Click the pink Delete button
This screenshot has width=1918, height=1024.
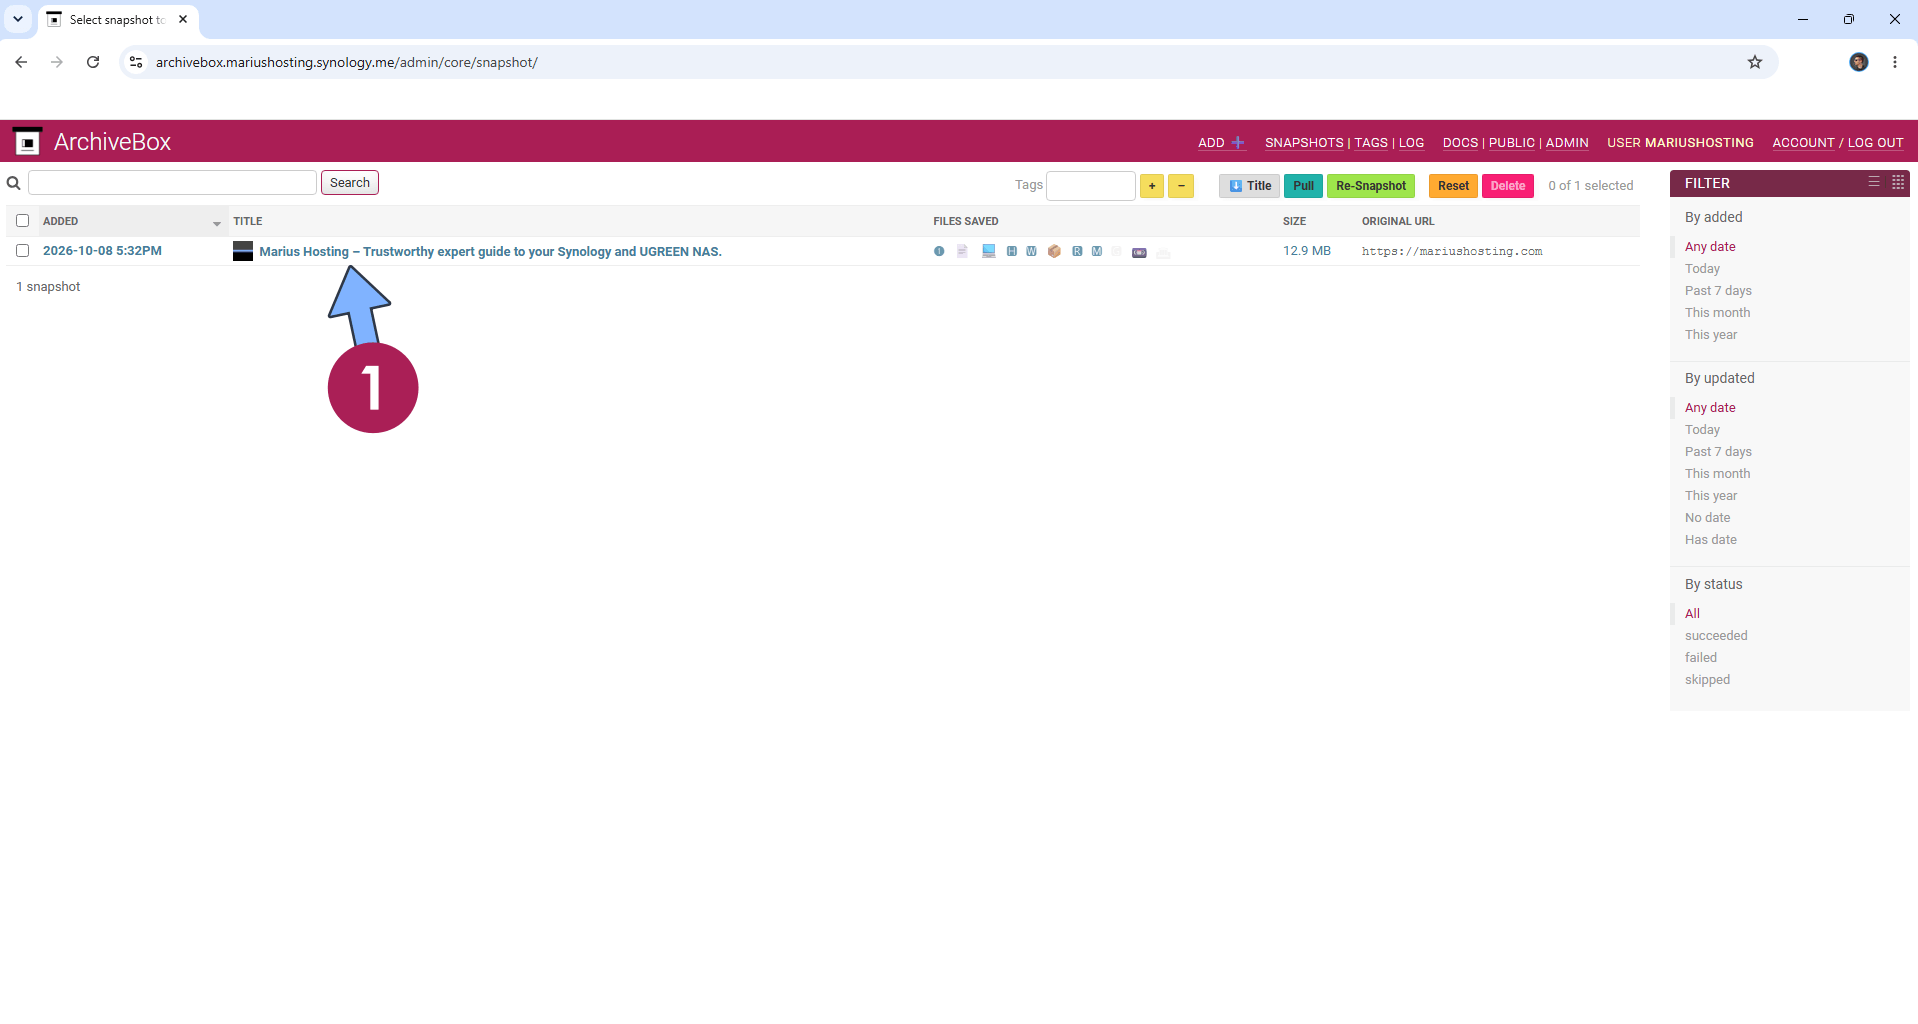point(1508,186)
